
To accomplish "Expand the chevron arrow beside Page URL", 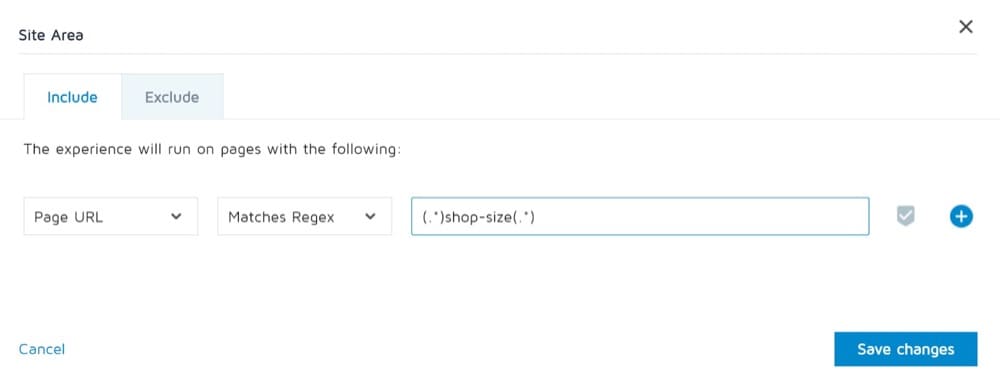I will click(x=177, y=216).
